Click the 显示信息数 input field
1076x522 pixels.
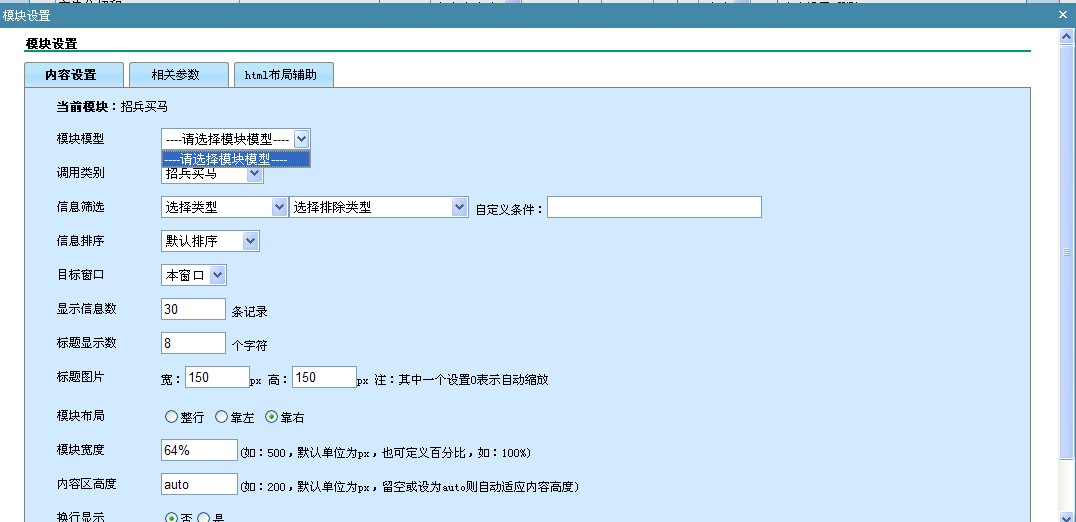click(193, 309)
